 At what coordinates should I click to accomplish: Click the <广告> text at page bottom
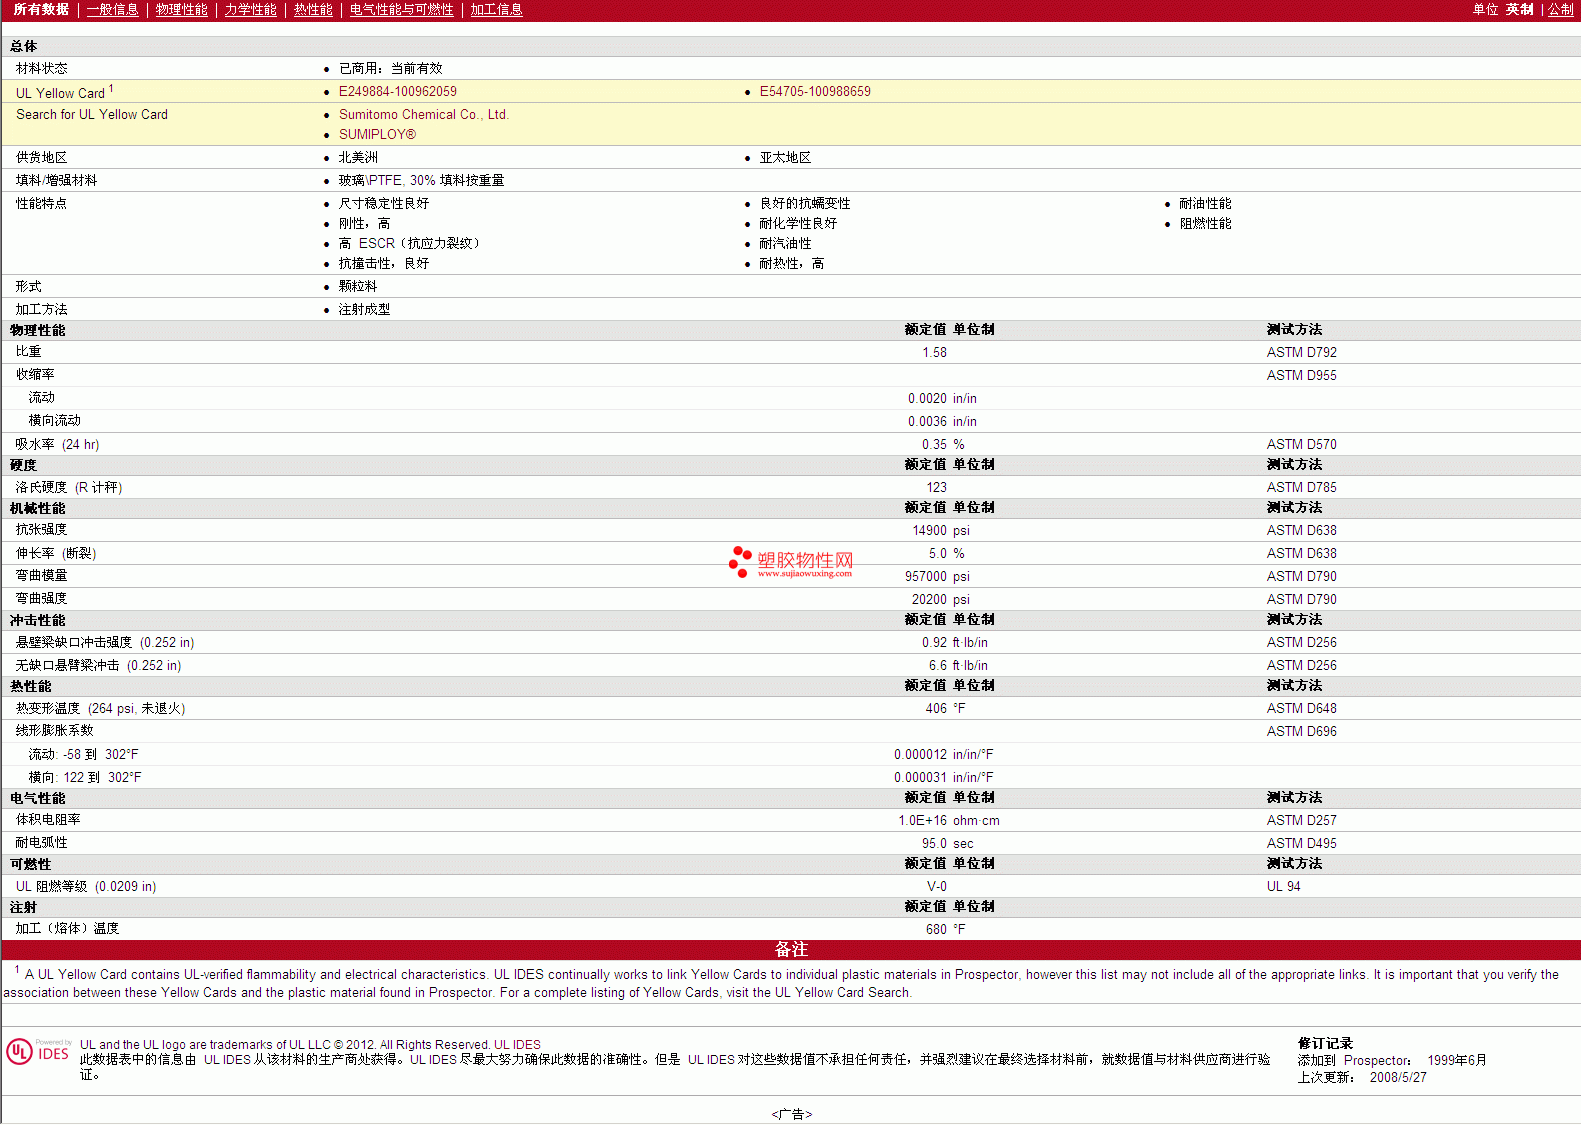pos(791,1114)
